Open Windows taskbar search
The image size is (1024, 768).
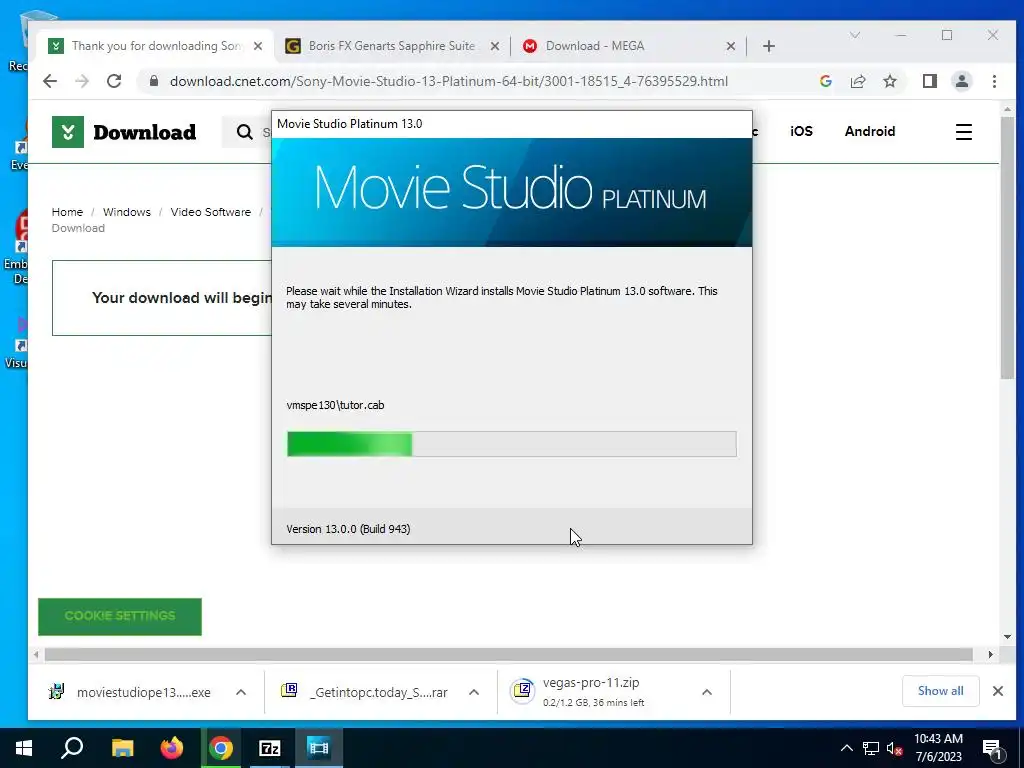coord(72,748)
